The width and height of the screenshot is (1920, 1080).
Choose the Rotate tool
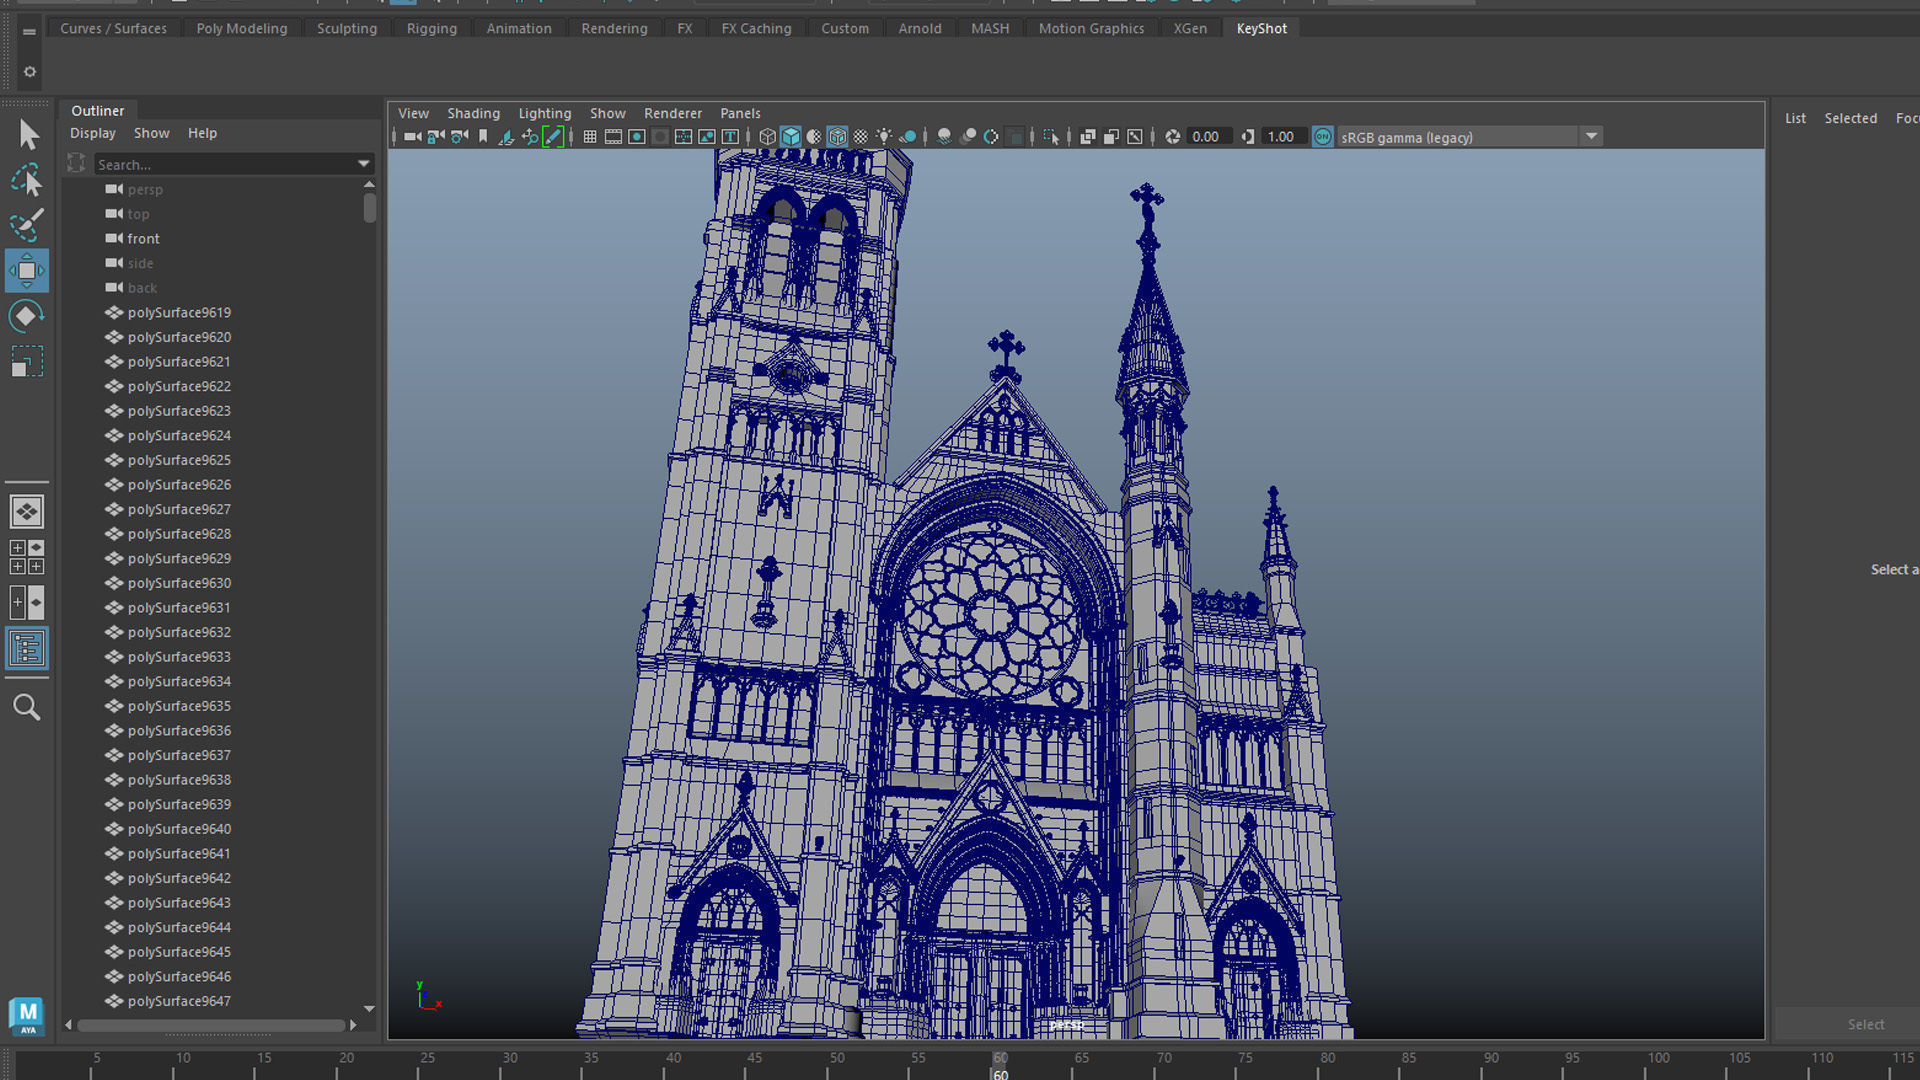click(x=27, y=316)
